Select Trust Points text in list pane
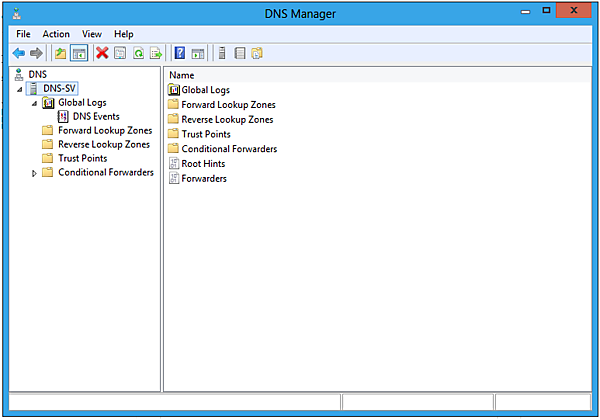Viewport: 600px width, 420px height. 206,134
